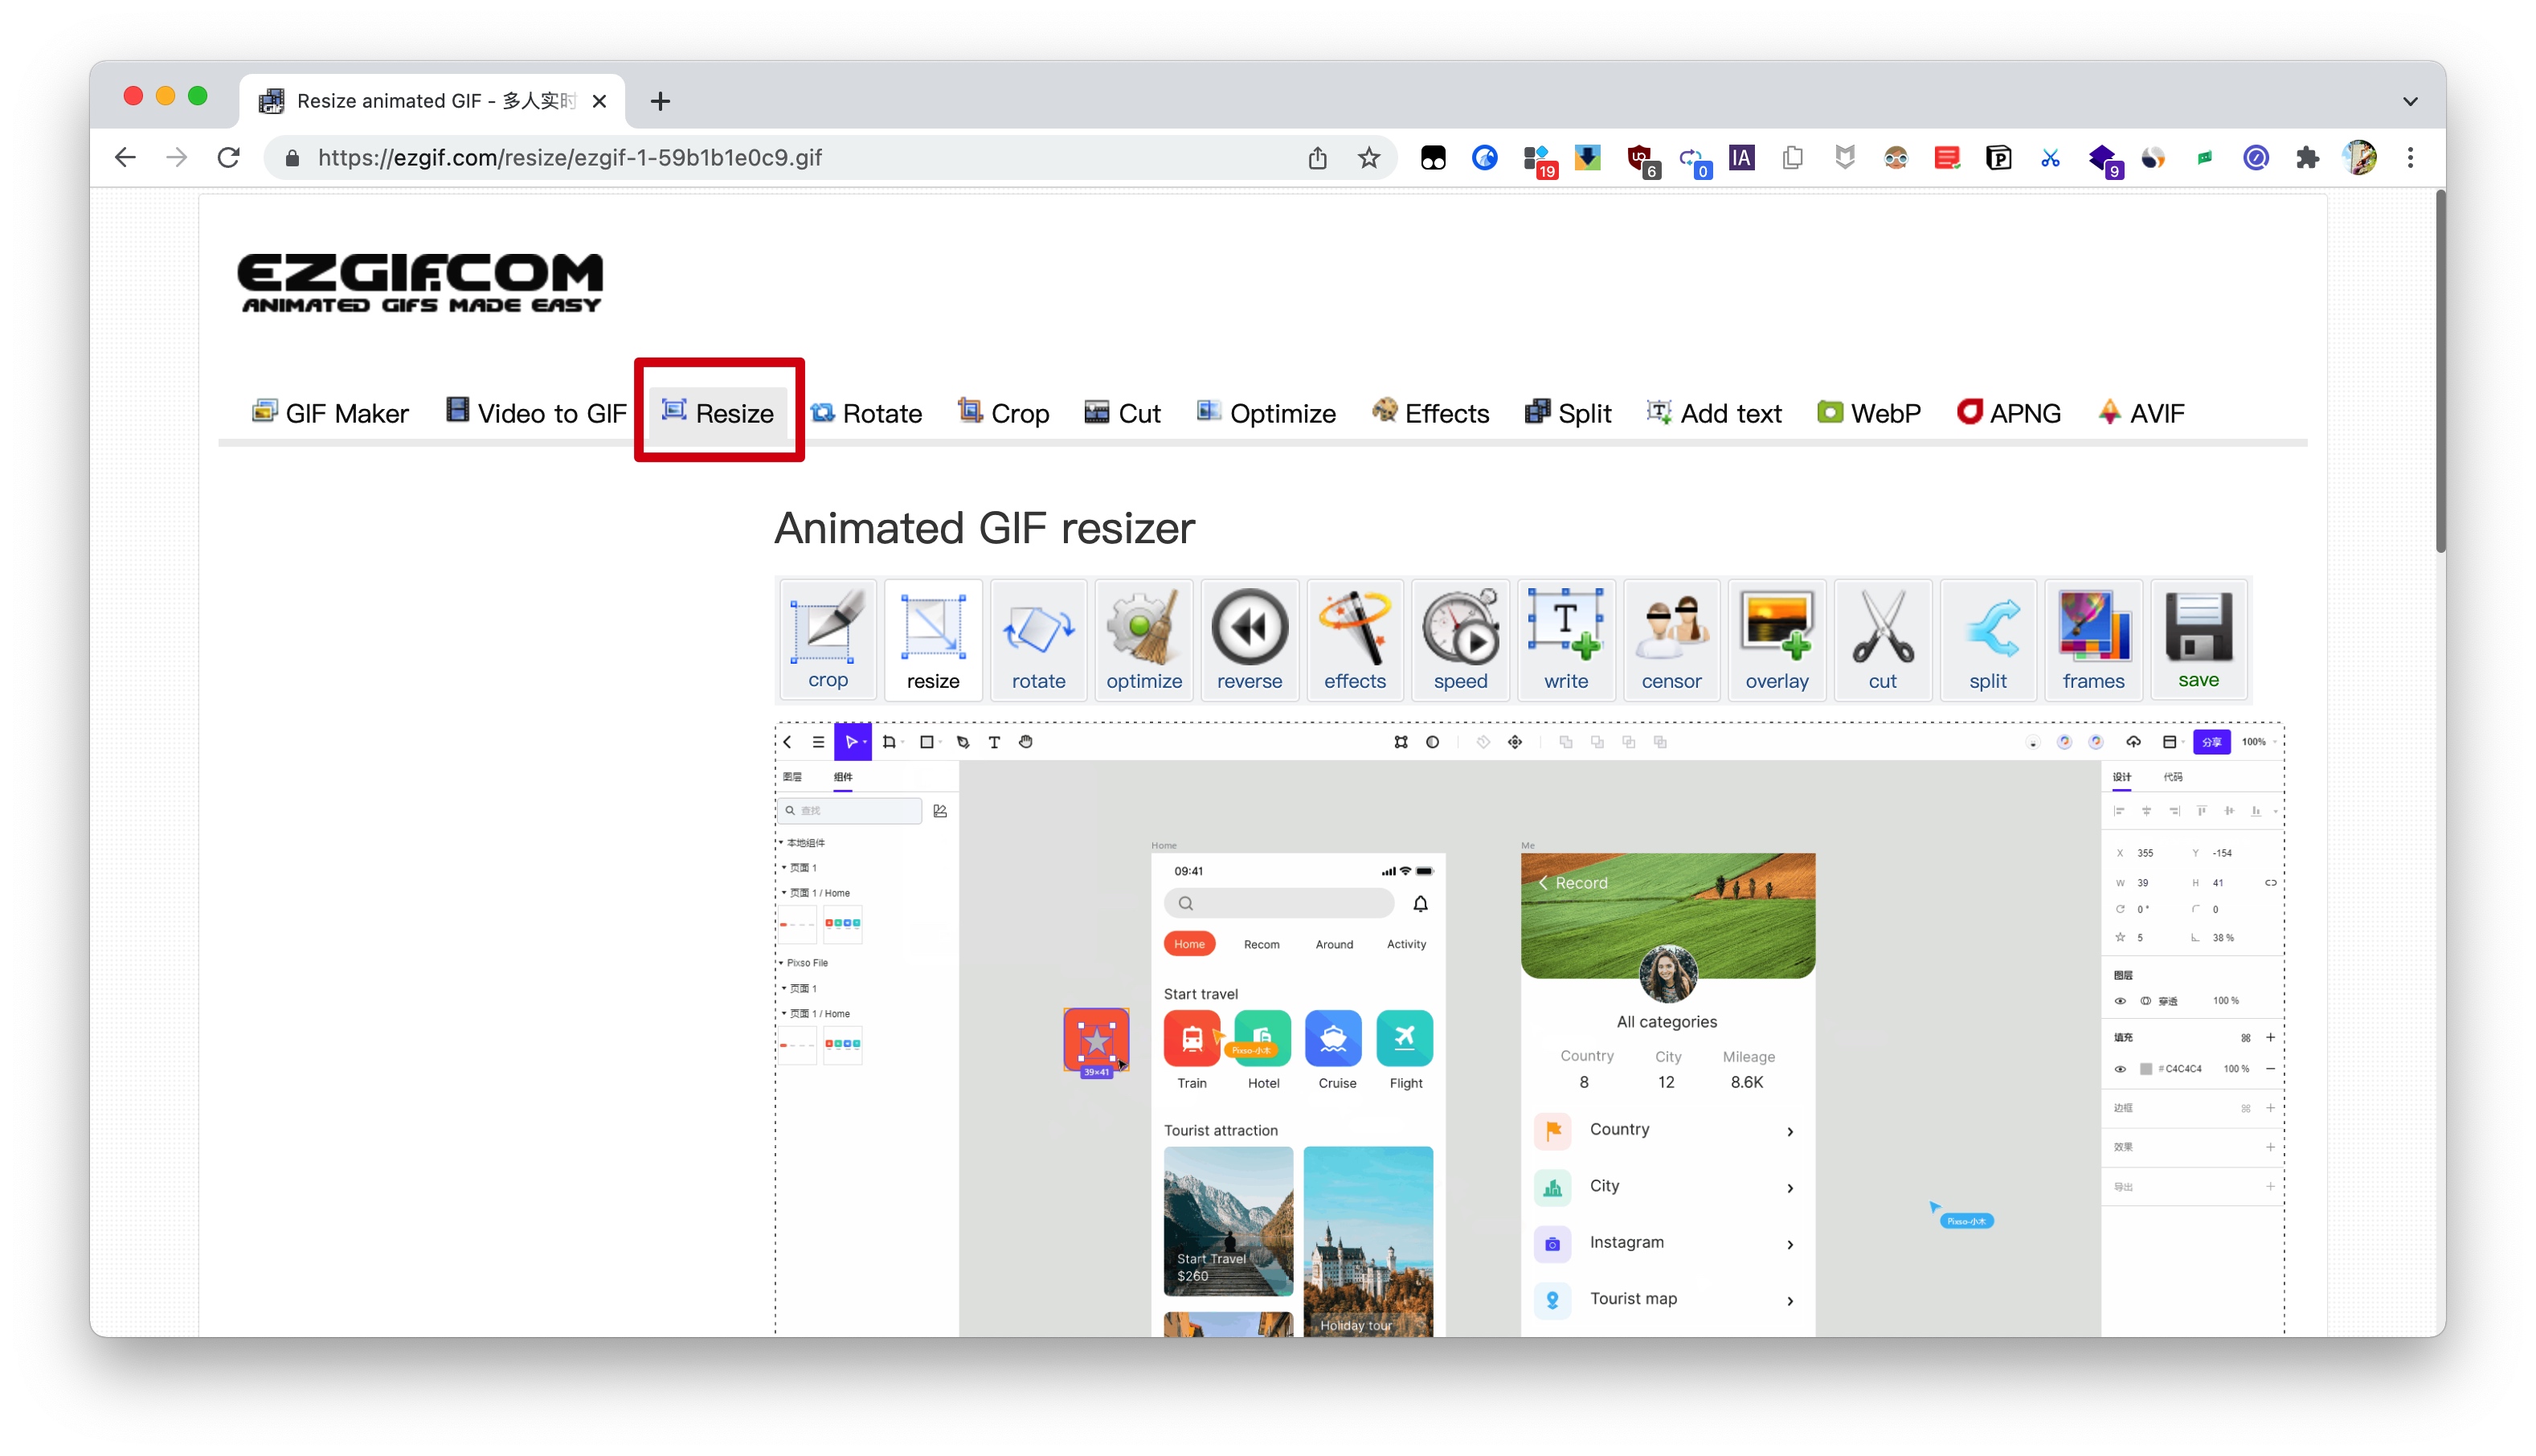Viewport: 2536px width, 1456px height.
Task: Click the EZGIF.COM logo link
Action: [x=420, y=283]
